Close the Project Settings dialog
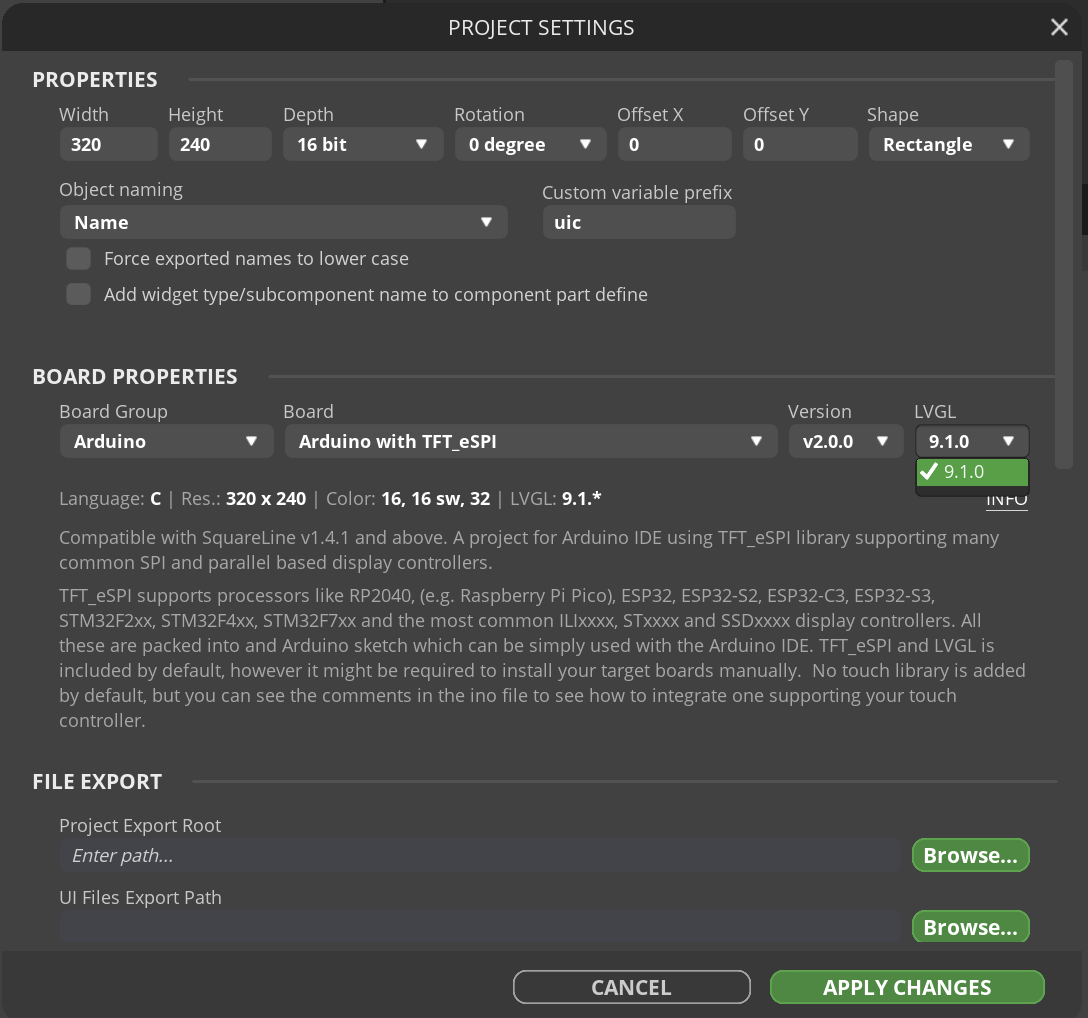 click(1059, 28)
